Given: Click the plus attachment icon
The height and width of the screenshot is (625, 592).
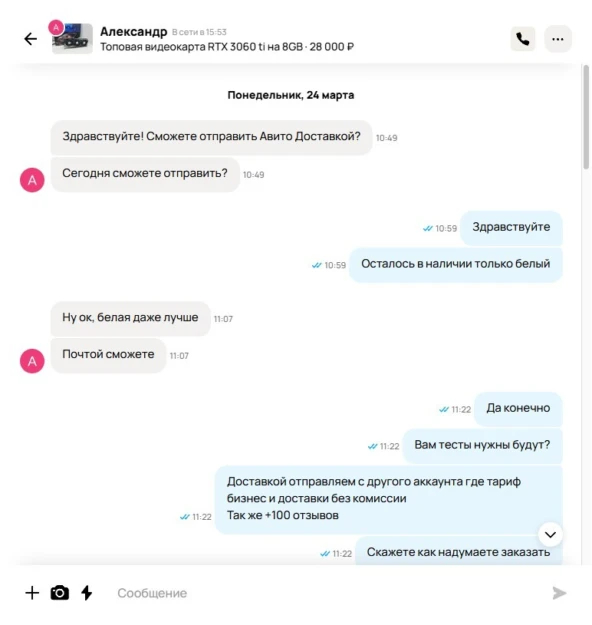Looking at the screenshot, I should pyautogui.click(x=32, y=593).
